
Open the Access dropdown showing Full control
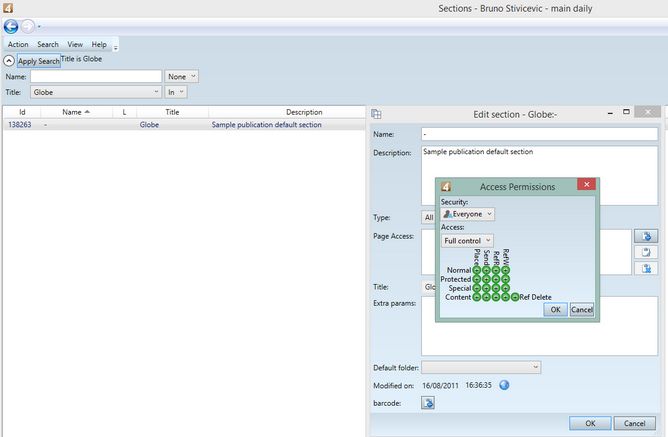coord(467,241)
